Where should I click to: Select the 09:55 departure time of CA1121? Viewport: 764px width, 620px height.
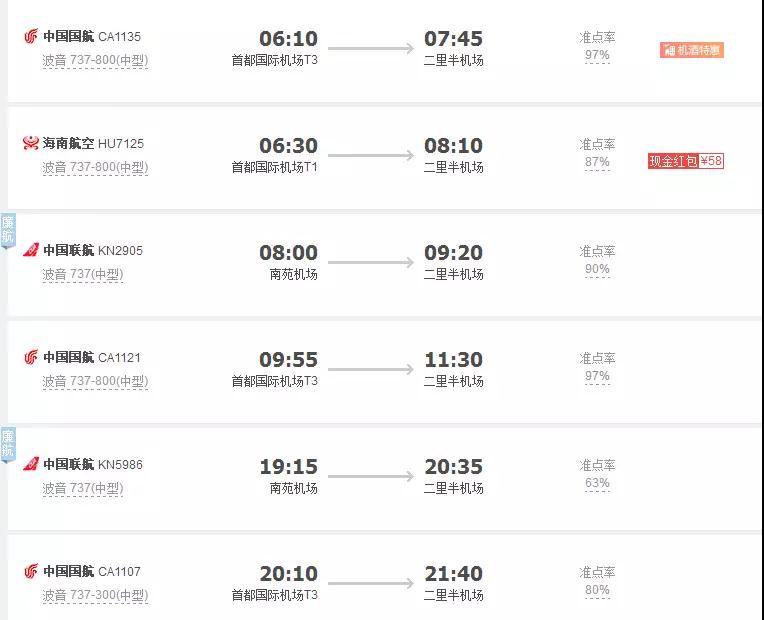tap(288, 360)
